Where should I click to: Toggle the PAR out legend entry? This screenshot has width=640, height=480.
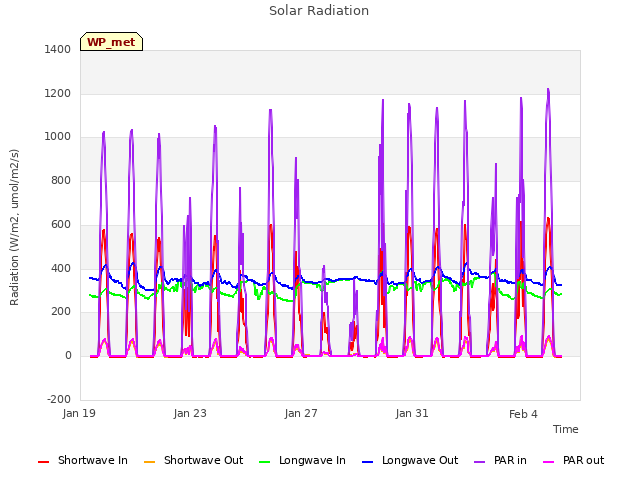click(573, 460)
